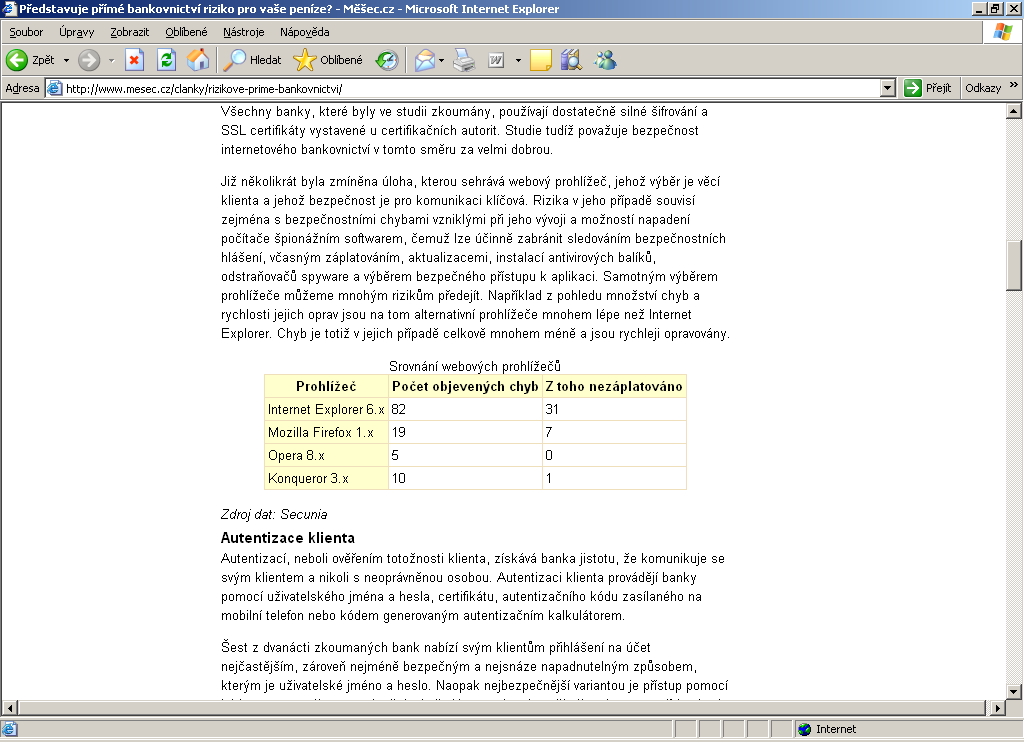
Task: Click the greyed Forward arrow icon
Action: point(89,60)
